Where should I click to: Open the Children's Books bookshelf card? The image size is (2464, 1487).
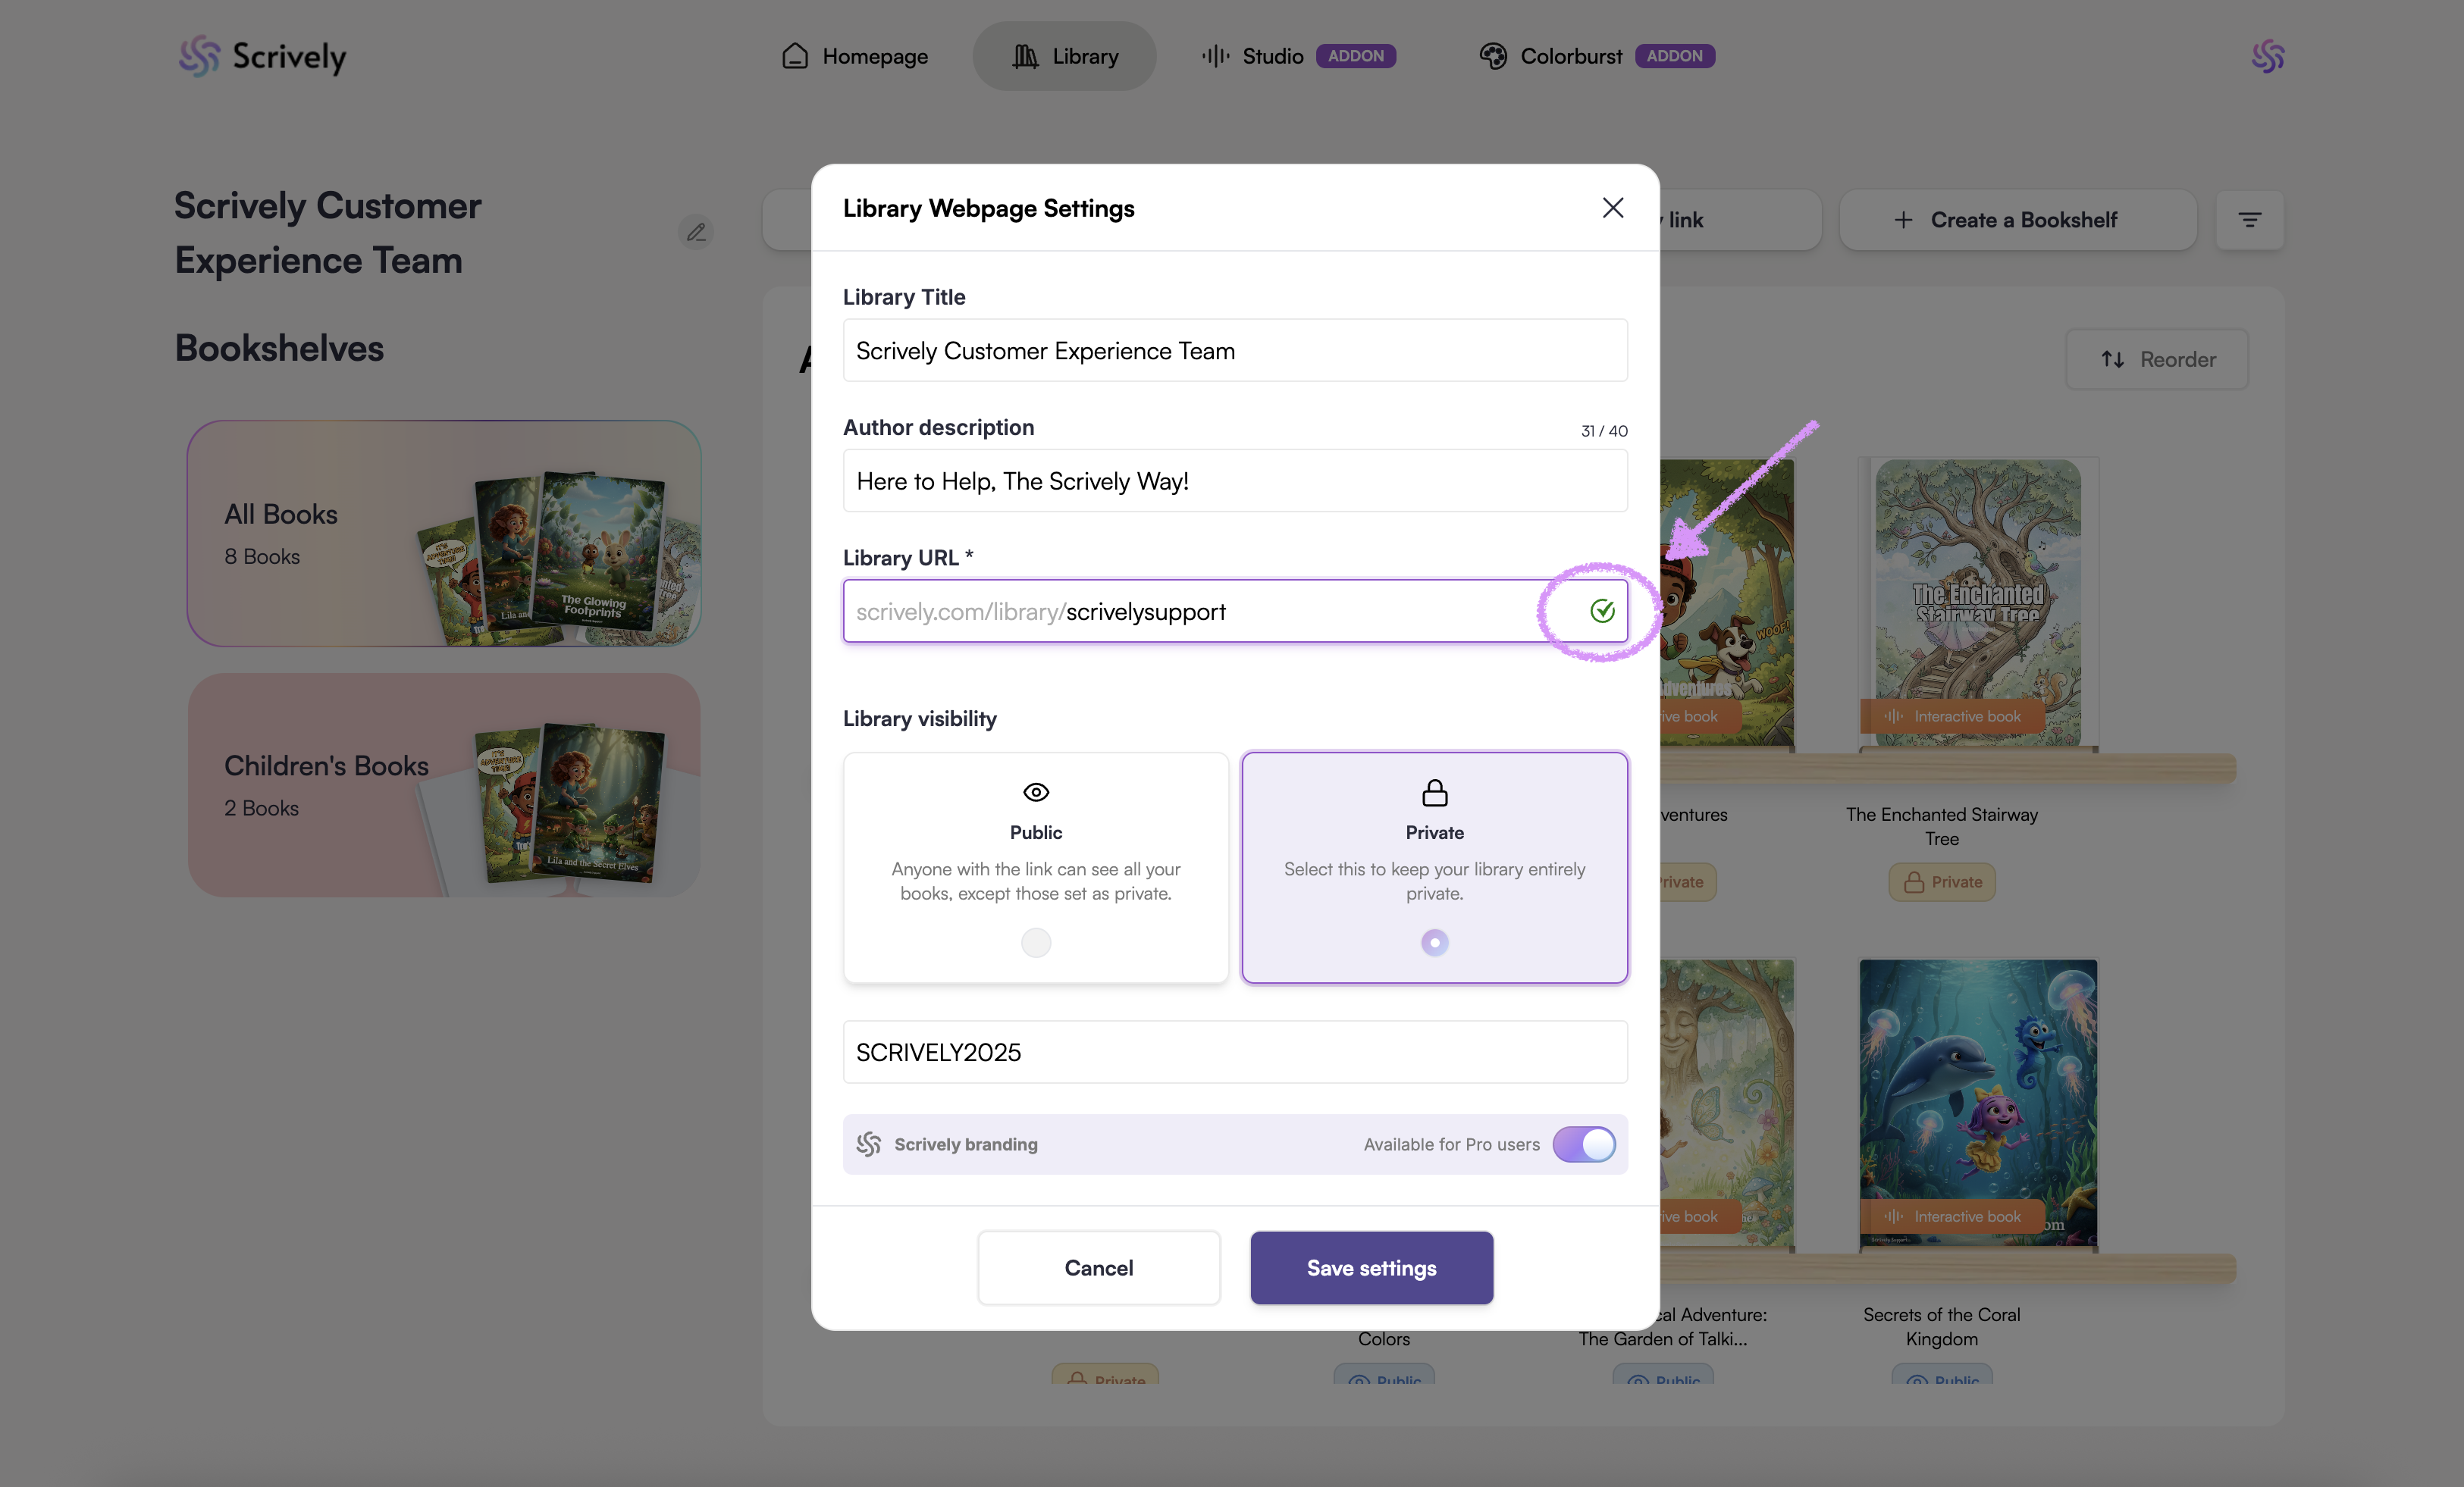point(443,785)
